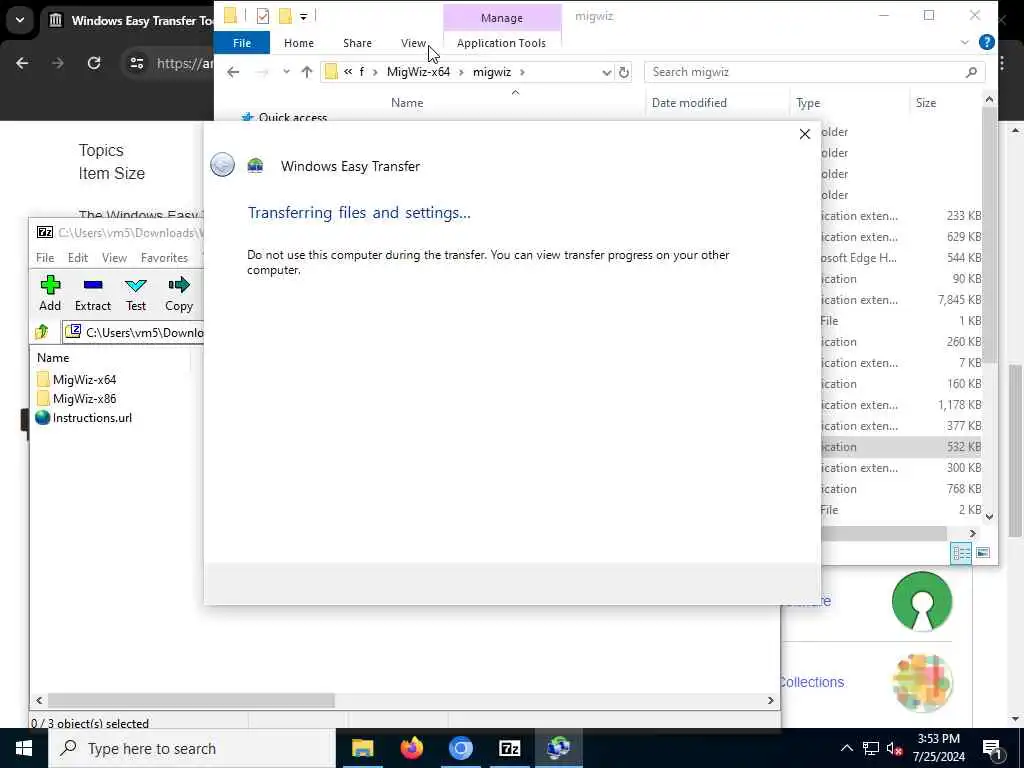Open Windows Start menu
The width and height of the screenshot is (1024, 768).
(x=24, y=748)
